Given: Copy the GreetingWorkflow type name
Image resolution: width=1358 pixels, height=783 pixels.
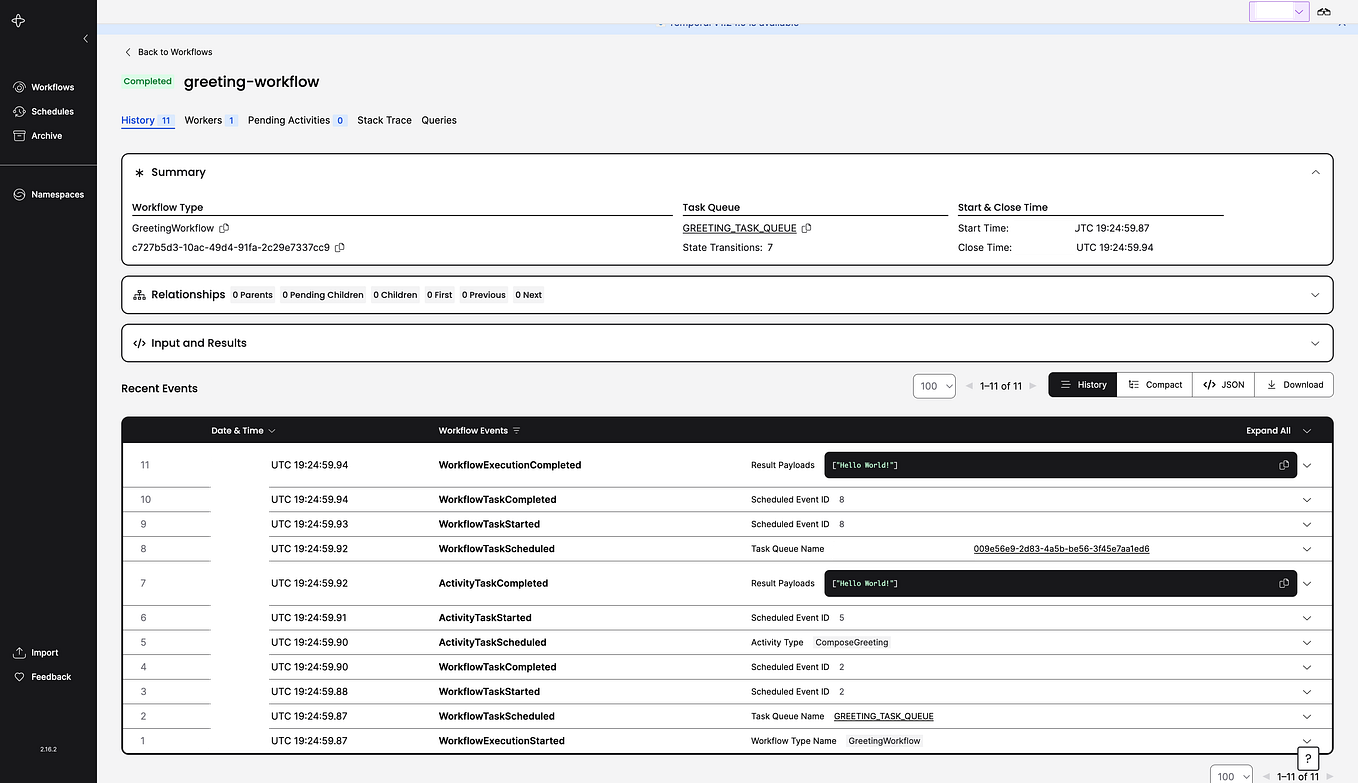Looking at the screenshot, I should [x=223, y=227].
